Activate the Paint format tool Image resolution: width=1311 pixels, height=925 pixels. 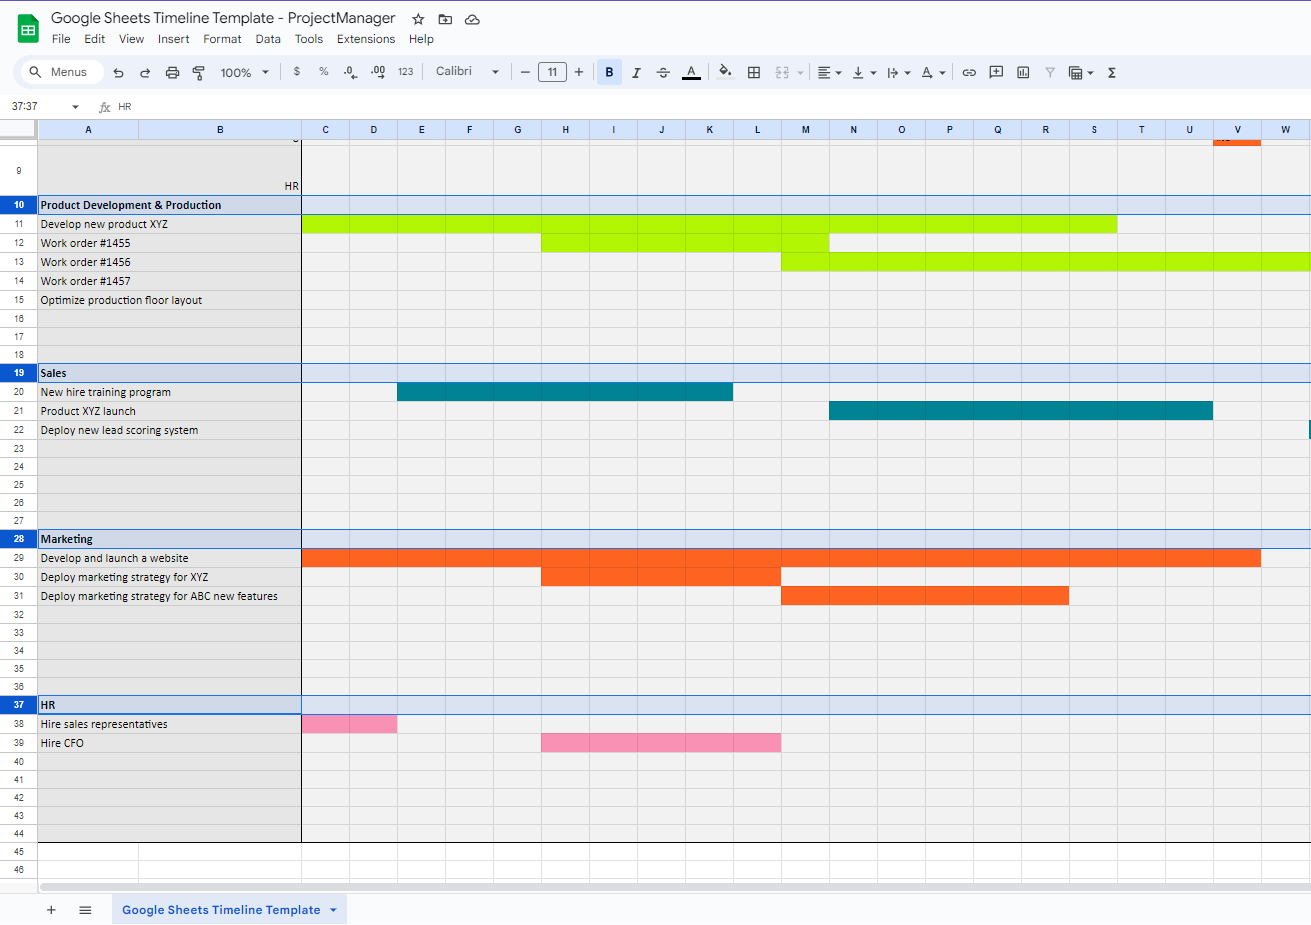pos(199,72)
